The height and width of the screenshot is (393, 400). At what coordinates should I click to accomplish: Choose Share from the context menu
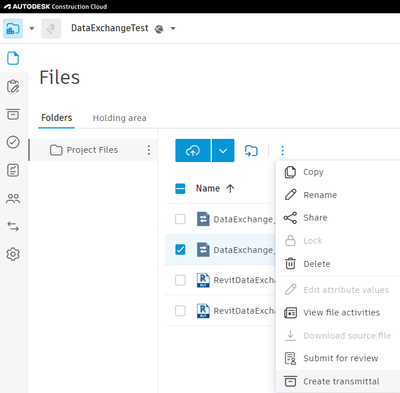click(x=338, y=218)
